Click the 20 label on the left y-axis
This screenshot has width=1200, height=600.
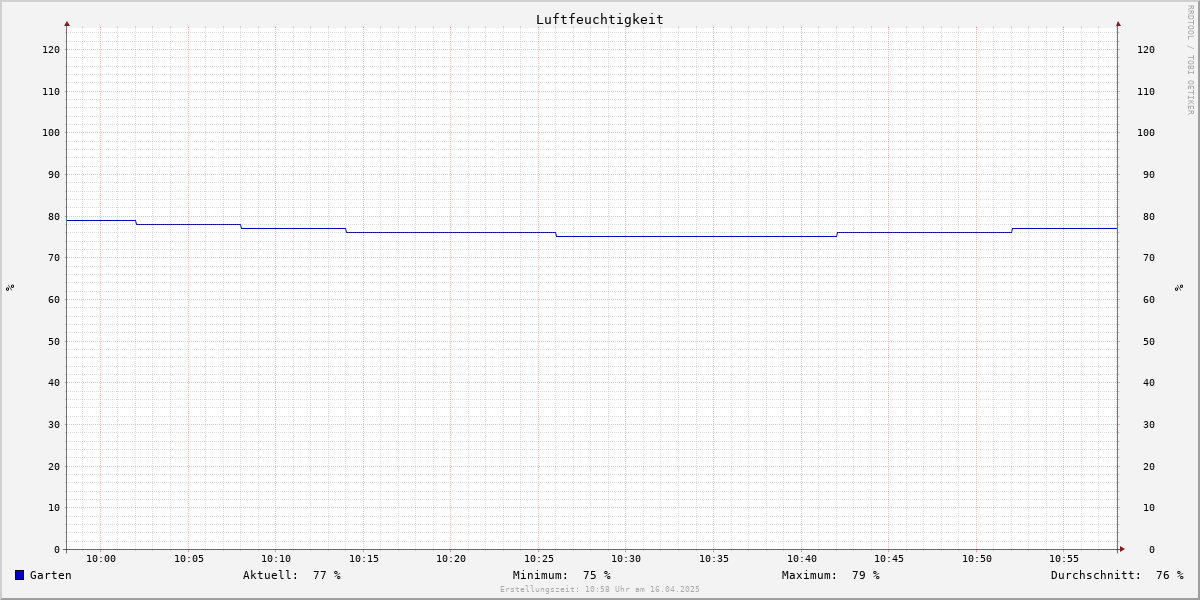[54, 466]
